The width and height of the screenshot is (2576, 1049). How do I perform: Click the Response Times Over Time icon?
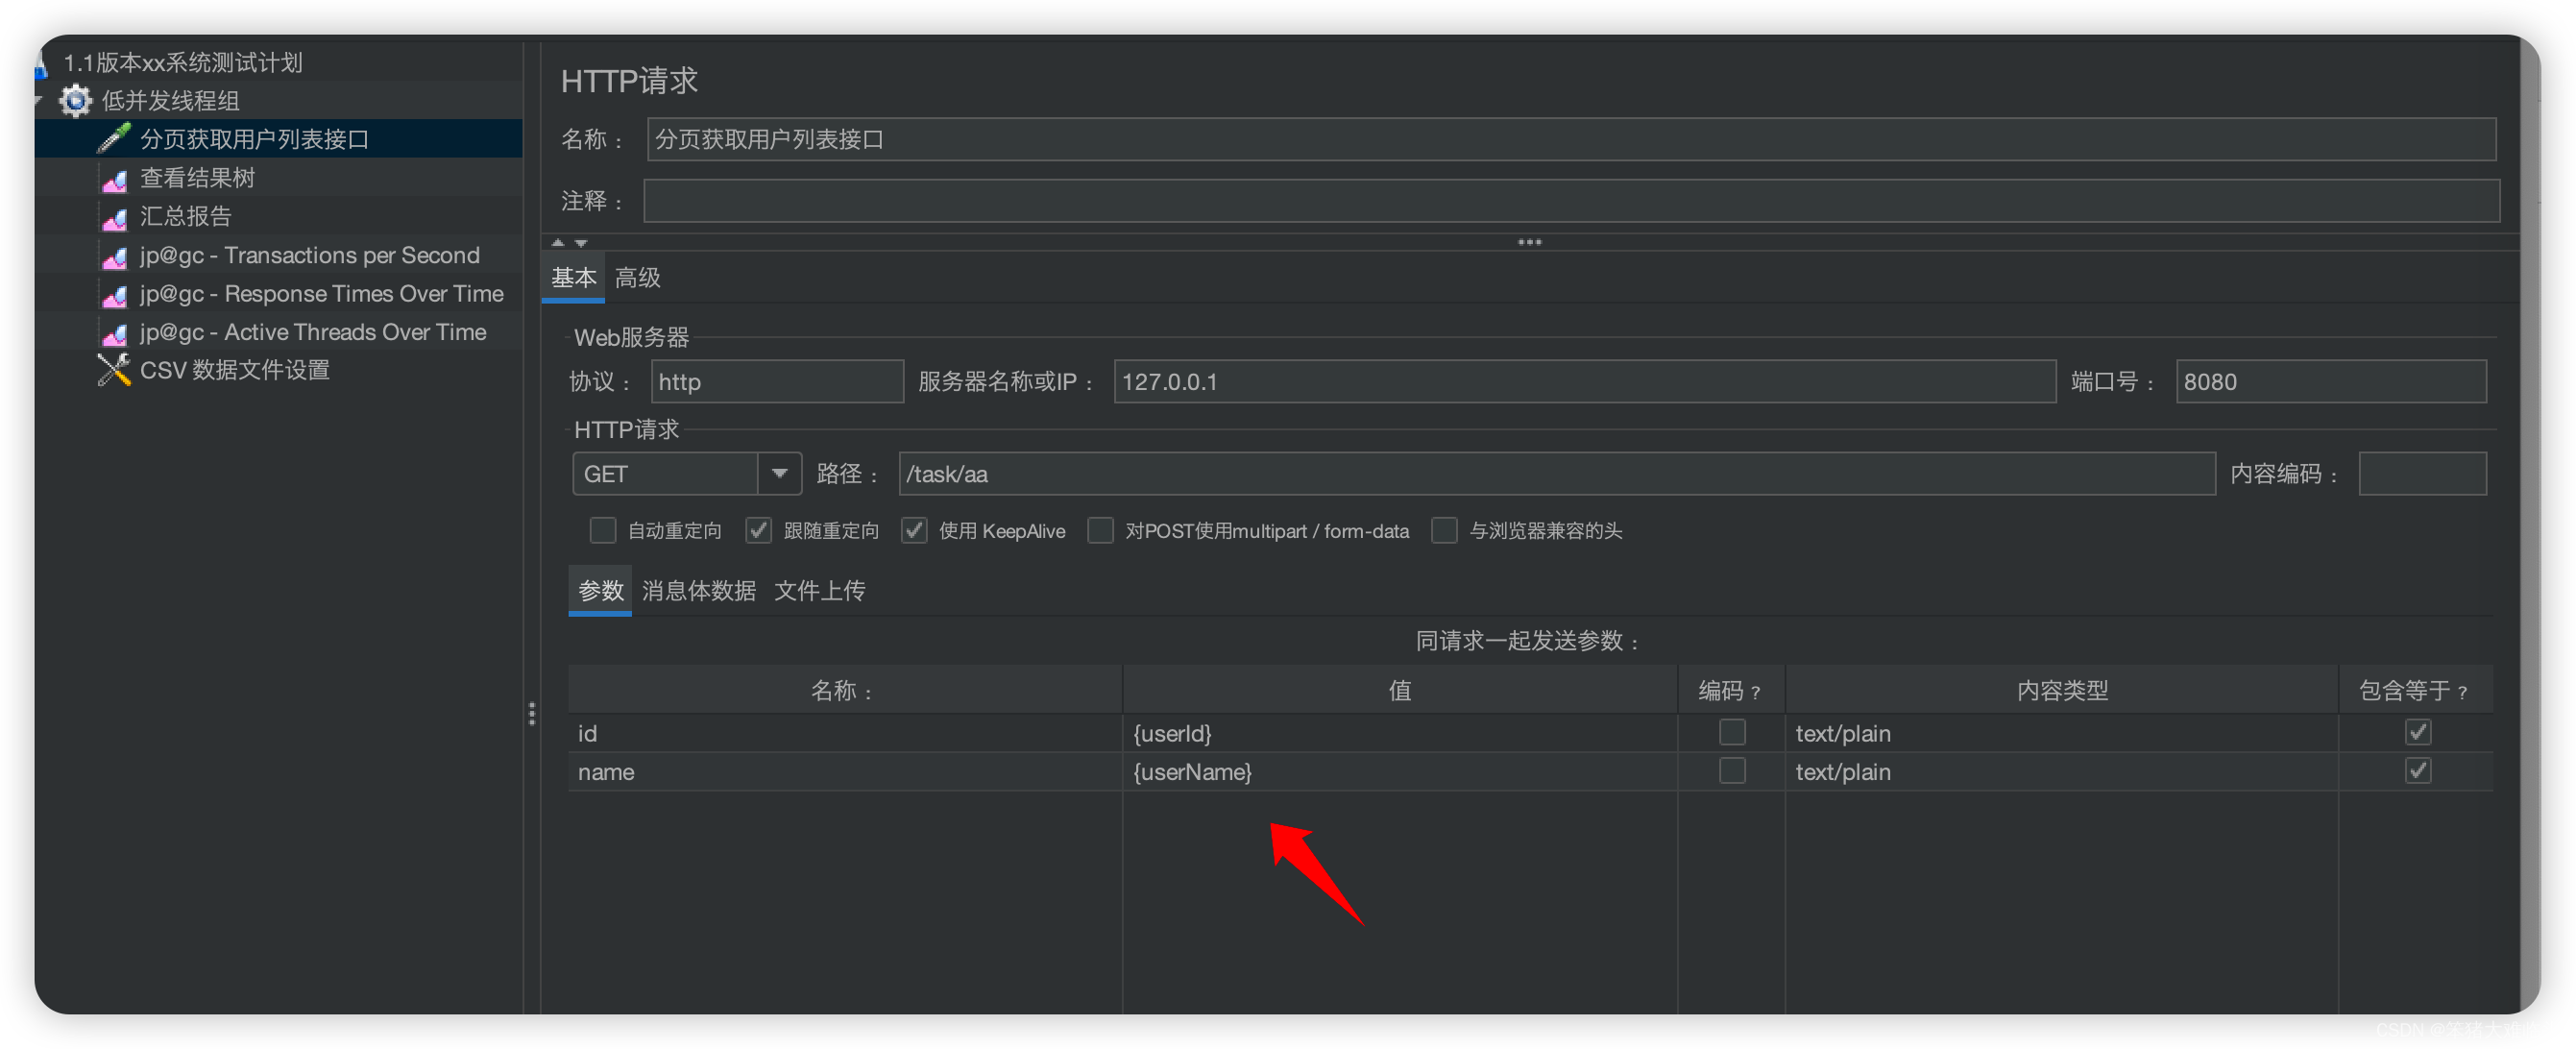tap(114, 294)
